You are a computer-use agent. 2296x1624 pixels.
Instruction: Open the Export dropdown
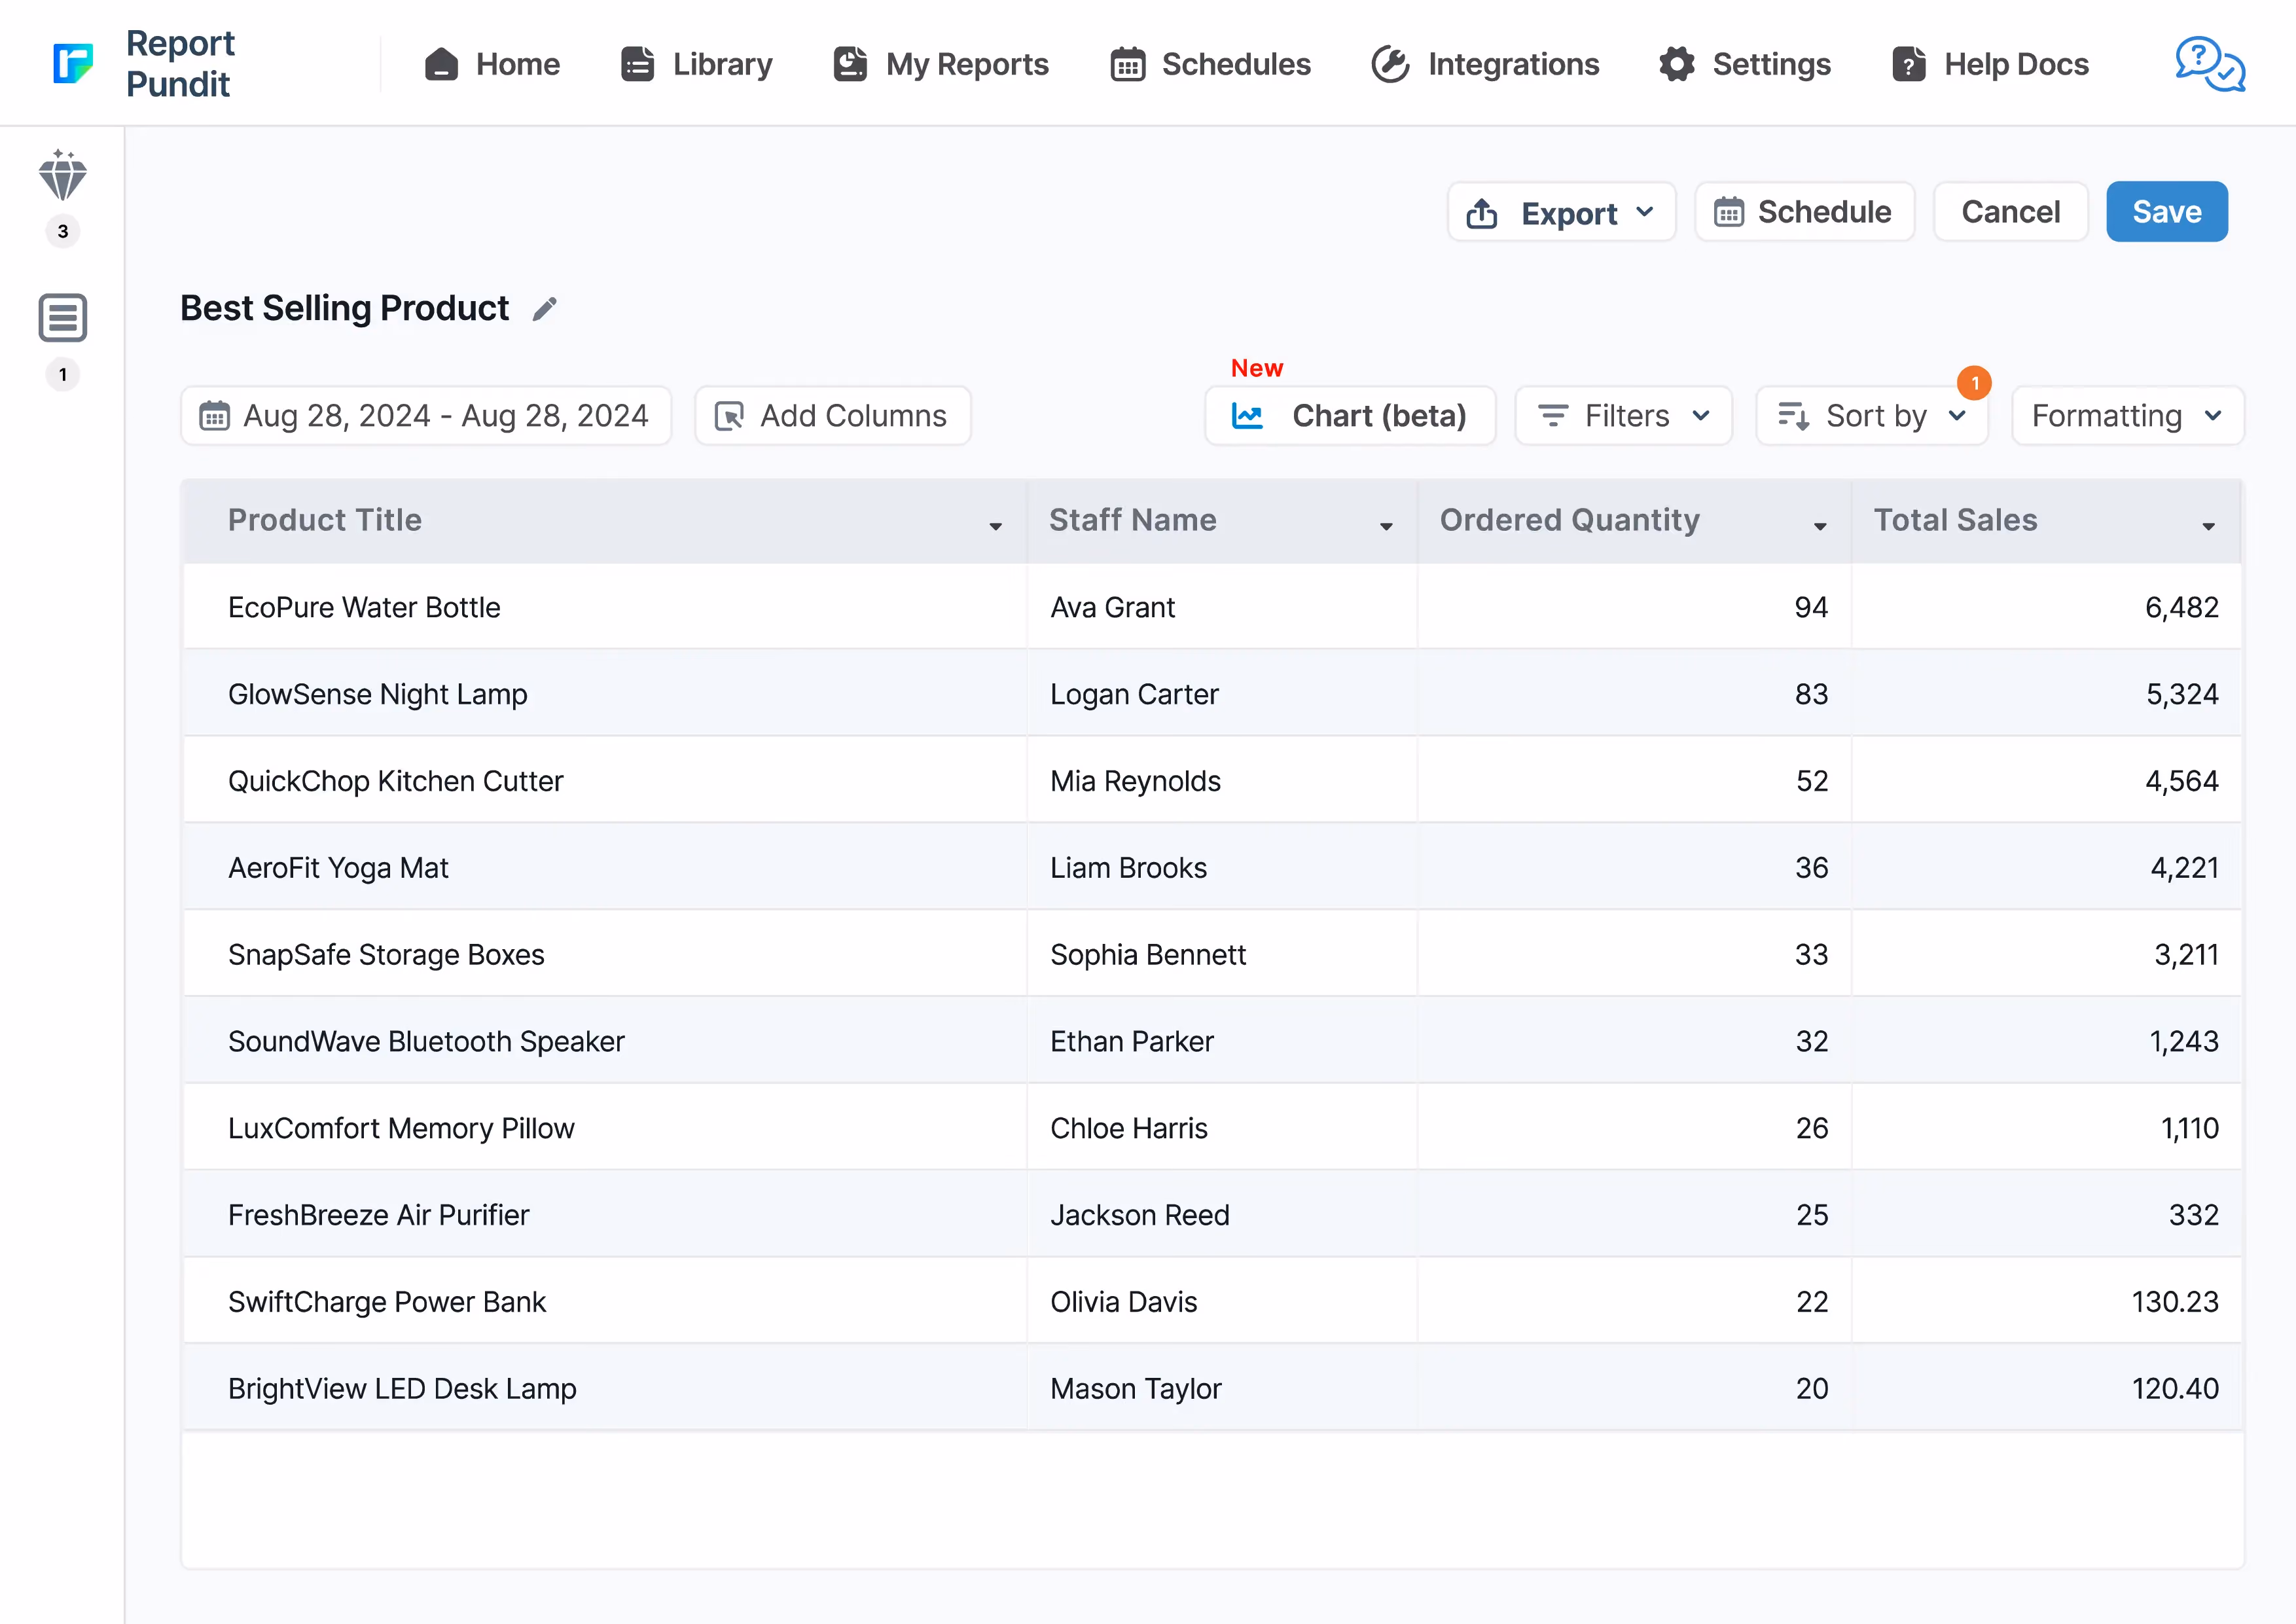tap(1561, 212)
